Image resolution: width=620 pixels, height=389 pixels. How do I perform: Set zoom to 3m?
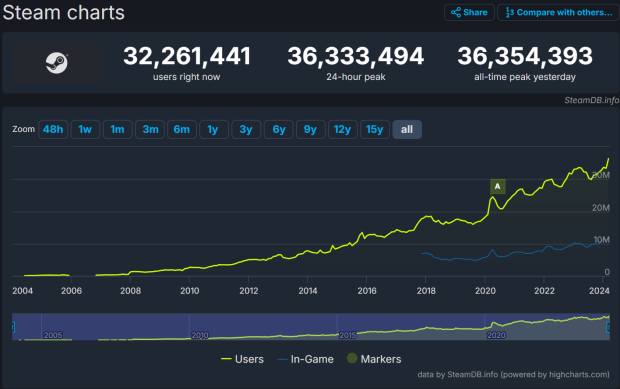coord(150,129)
